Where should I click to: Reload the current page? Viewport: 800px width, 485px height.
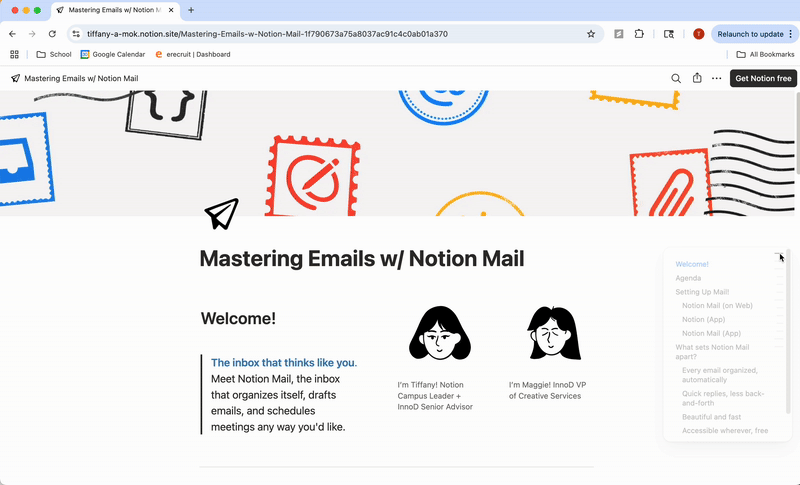(52, 34)
